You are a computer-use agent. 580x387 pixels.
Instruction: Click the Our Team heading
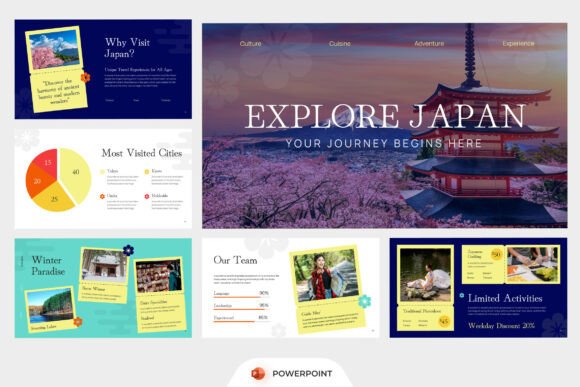click(235, 260)
